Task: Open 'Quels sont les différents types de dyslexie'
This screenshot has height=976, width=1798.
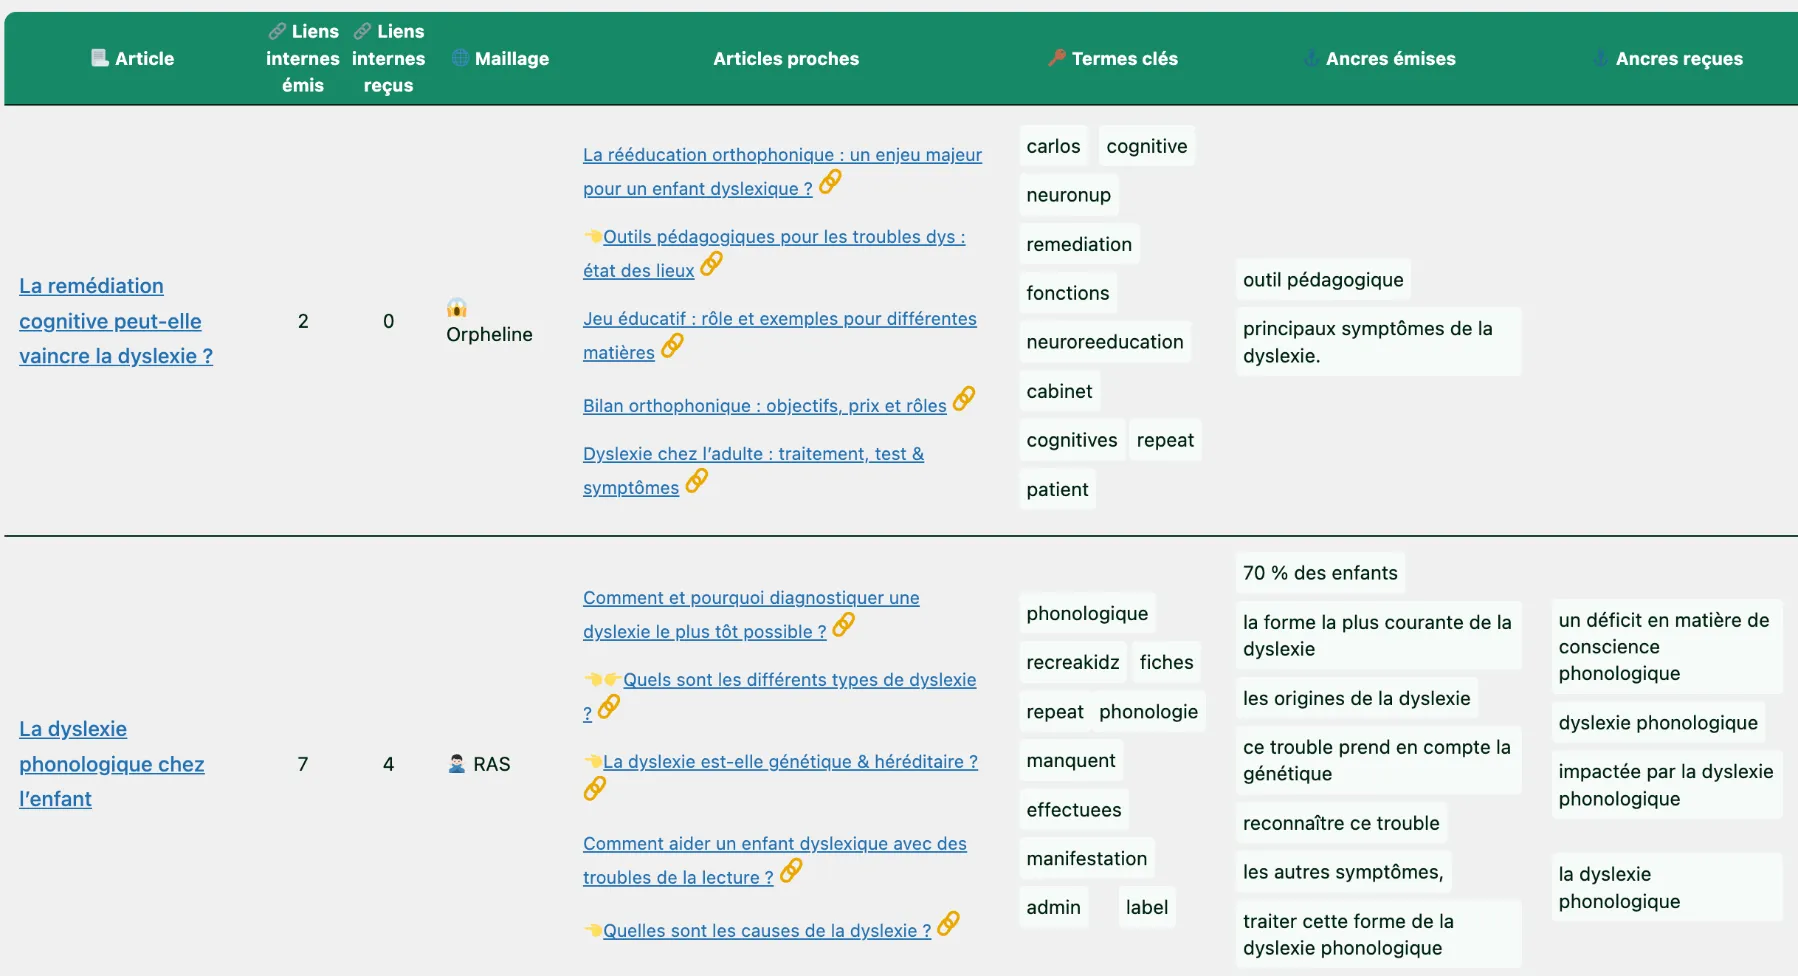Action: pyautogui.click(x=799, y=680)
